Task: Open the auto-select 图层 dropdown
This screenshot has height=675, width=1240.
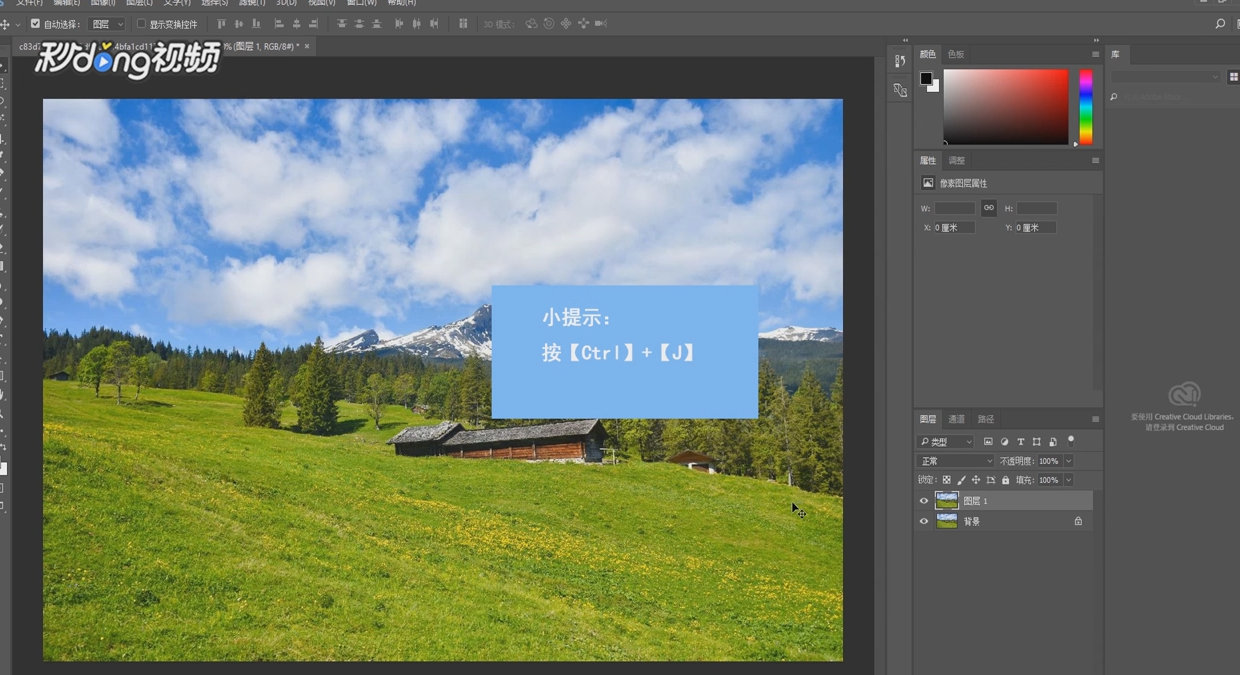Action: [x=107, y=24]
